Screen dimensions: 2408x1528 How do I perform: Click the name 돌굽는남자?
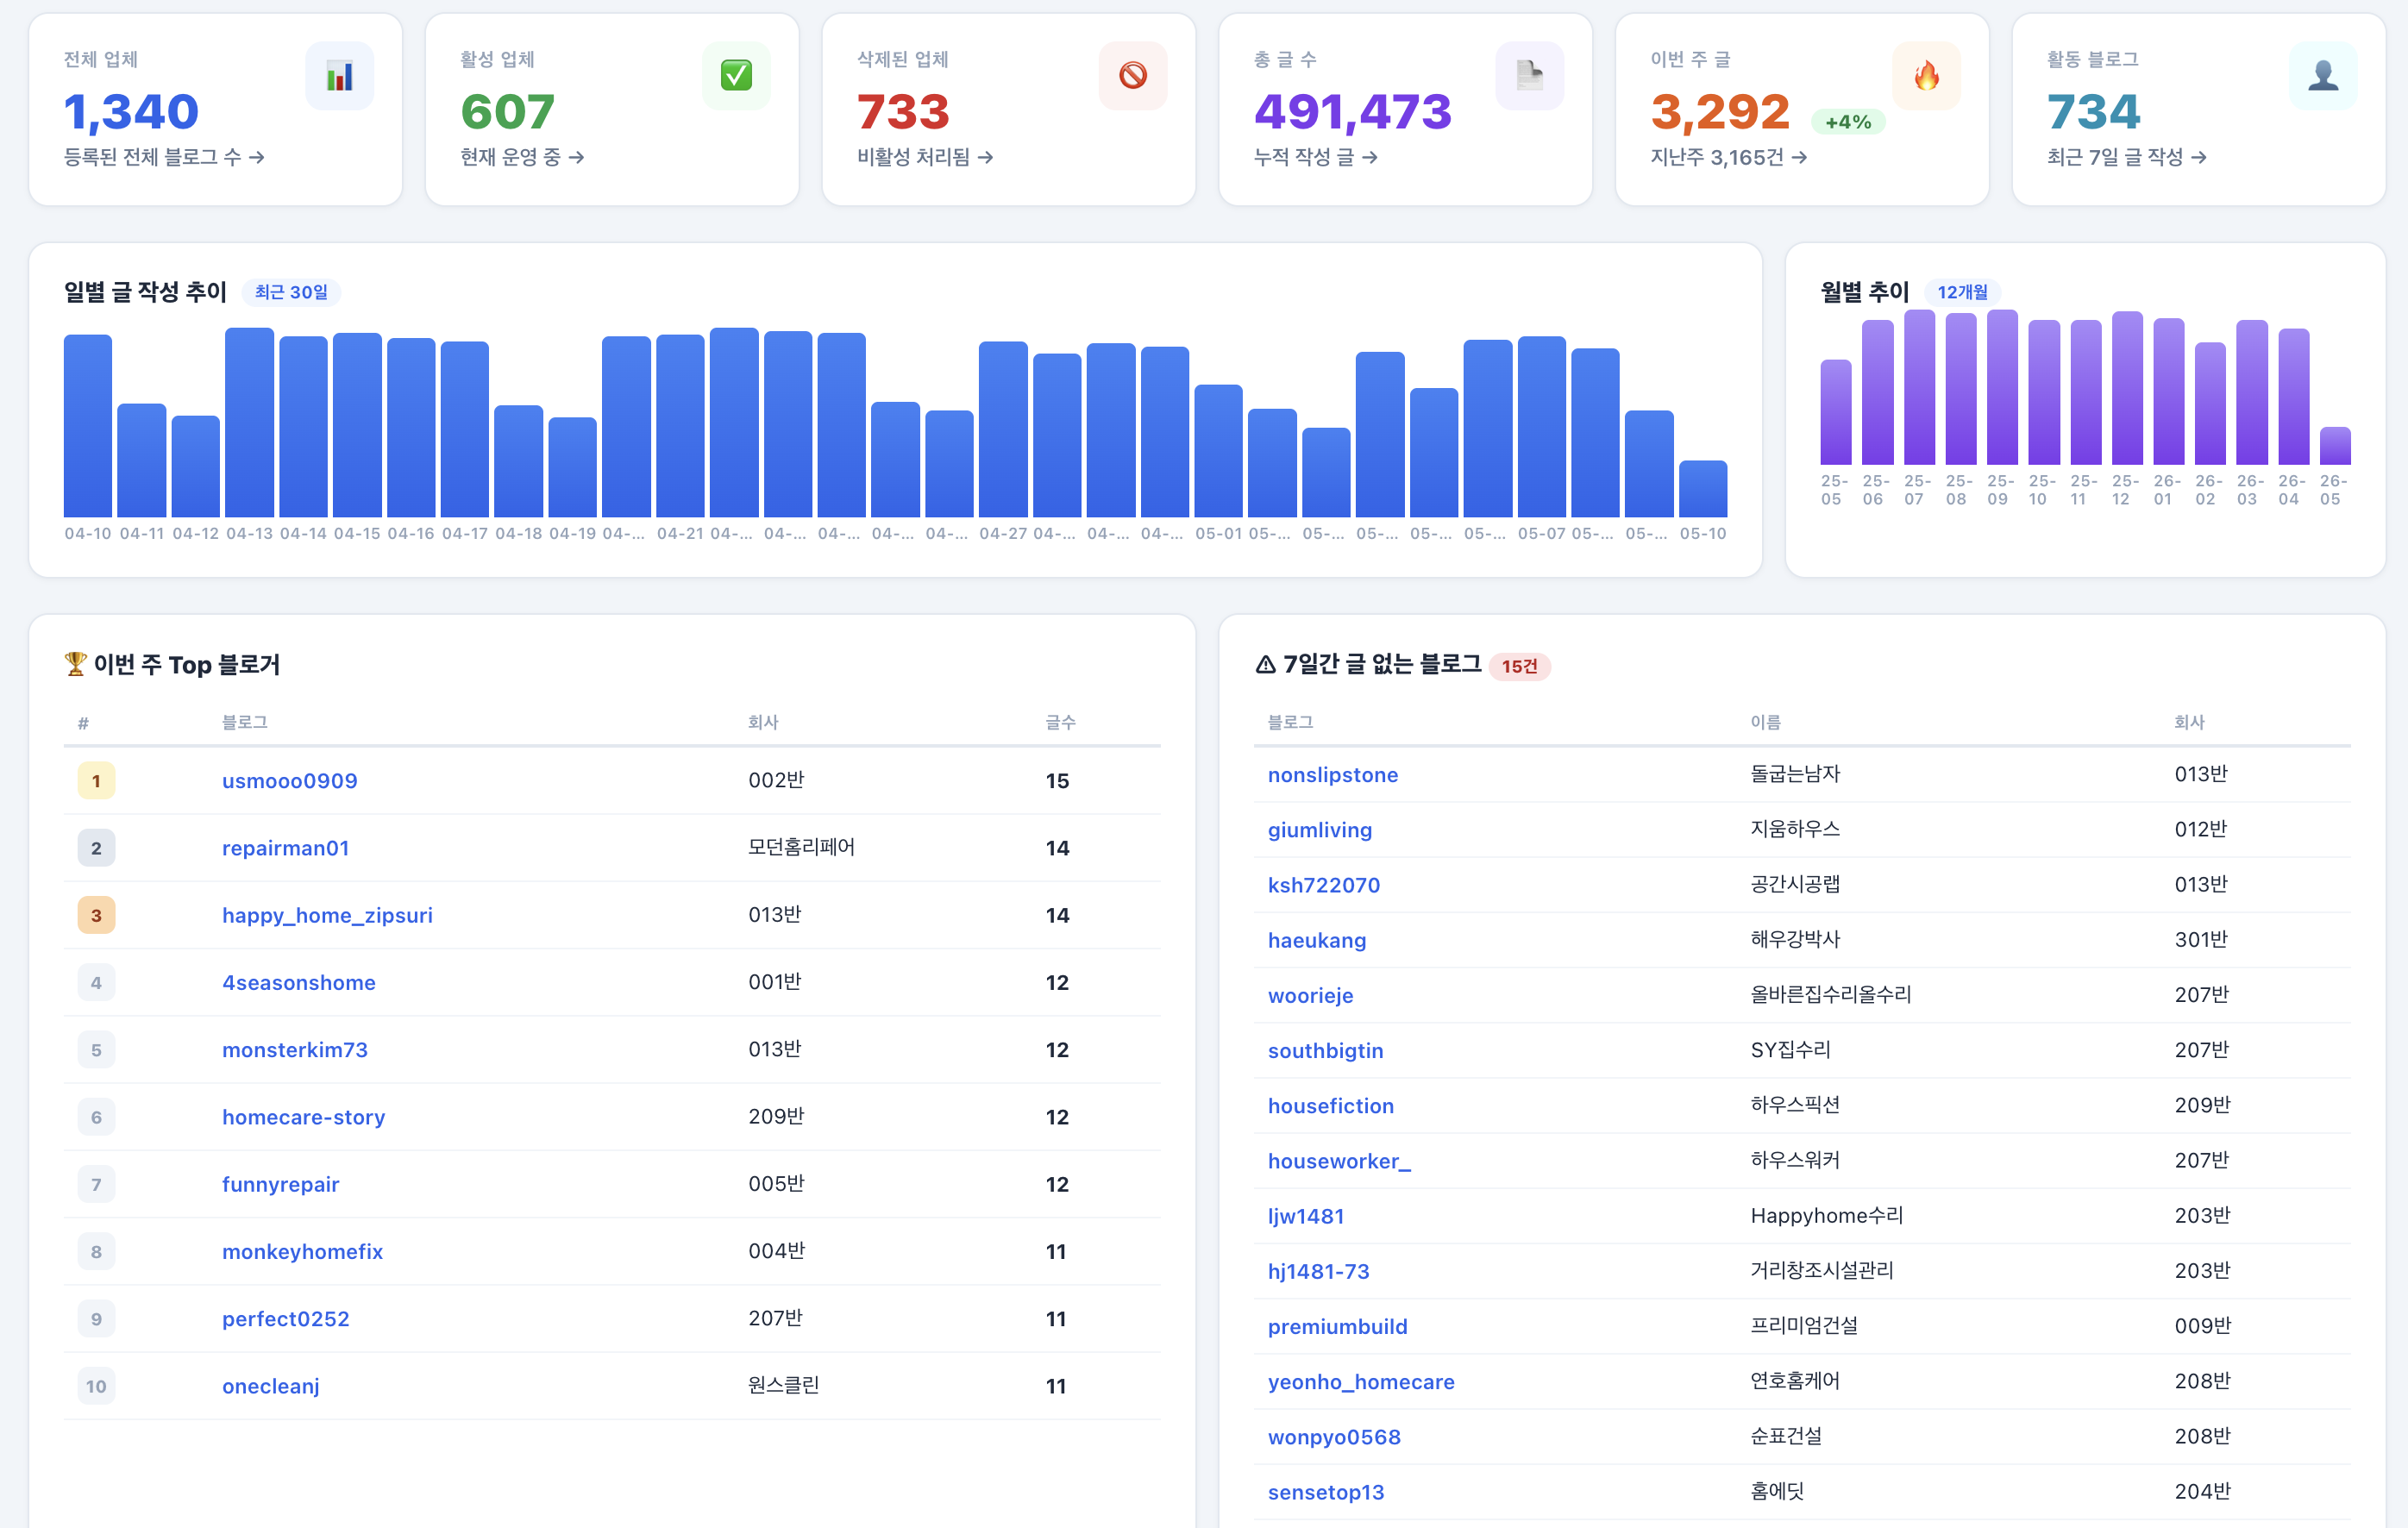click(1795, 774)
